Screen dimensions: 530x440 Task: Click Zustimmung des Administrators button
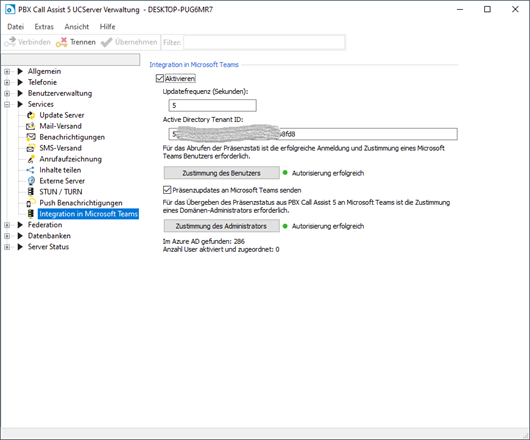click(222, 226)
